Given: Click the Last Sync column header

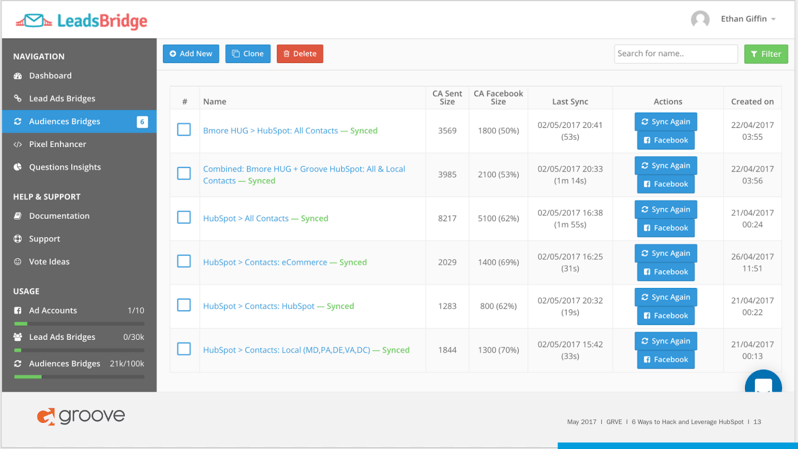Looking at the screenshot, I should pos(570,101).
